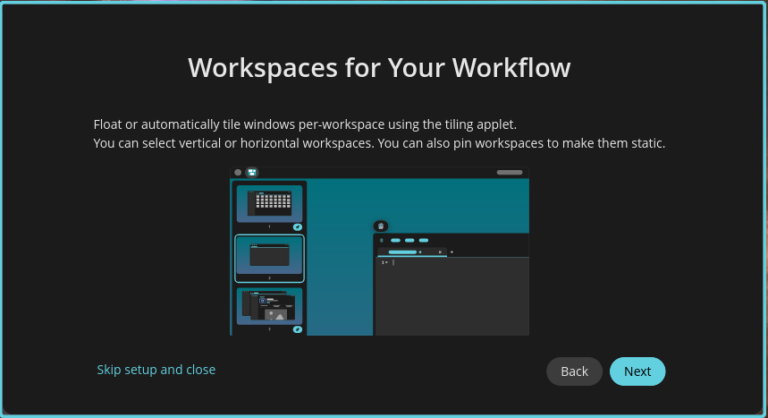
Task: Click the pin icon on the third workspace
Action: click(297, 329)
